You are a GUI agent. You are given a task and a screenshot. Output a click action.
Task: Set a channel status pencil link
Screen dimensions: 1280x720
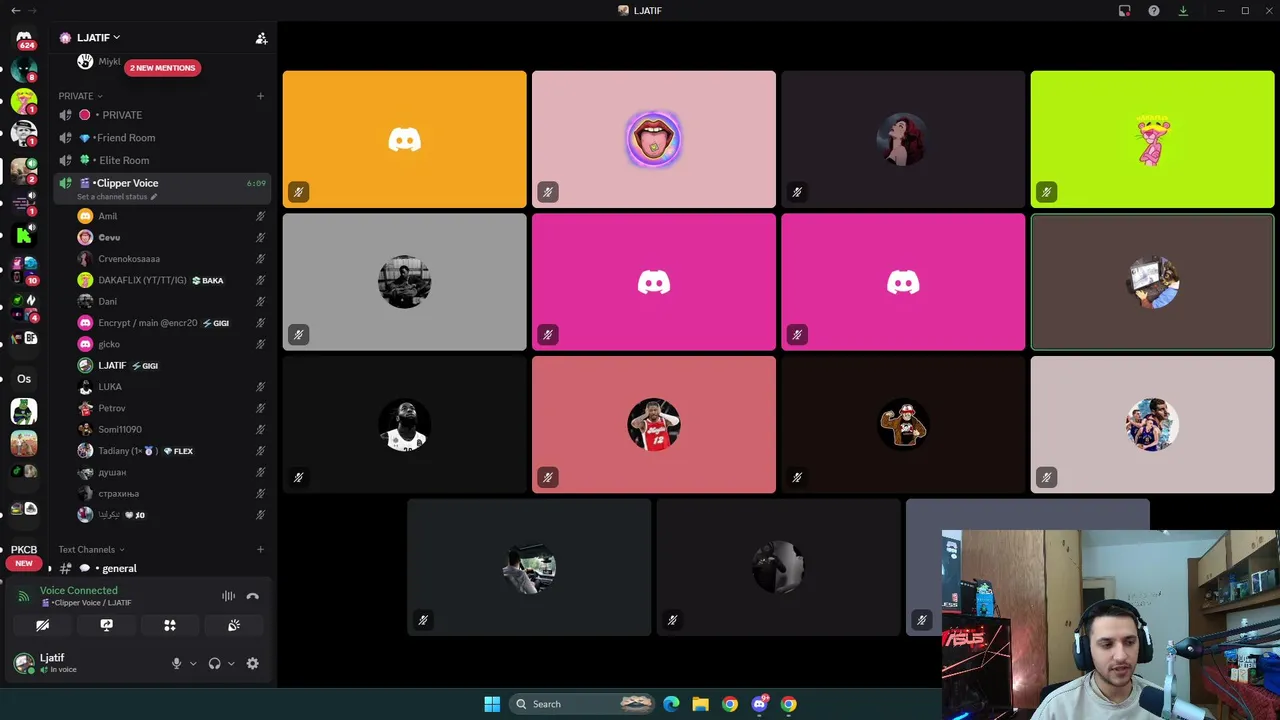point(117,197)
